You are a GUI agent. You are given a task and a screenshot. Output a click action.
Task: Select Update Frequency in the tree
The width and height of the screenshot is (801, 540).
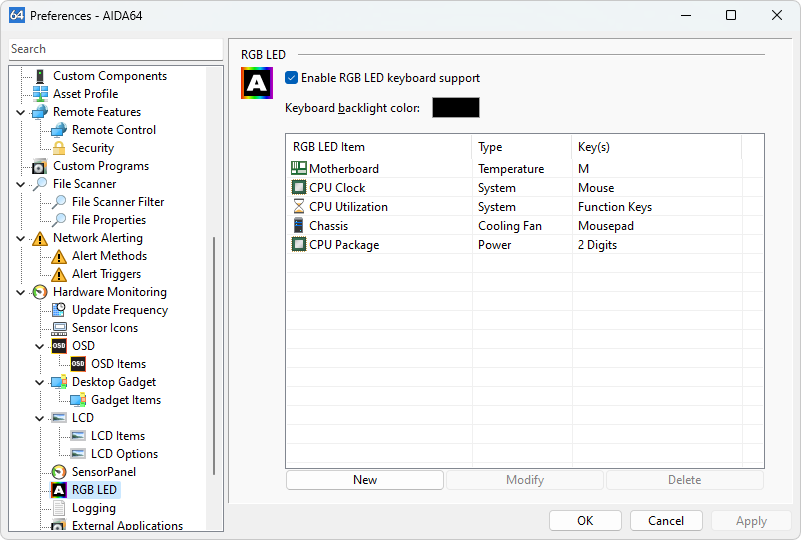tap(119, 310)
